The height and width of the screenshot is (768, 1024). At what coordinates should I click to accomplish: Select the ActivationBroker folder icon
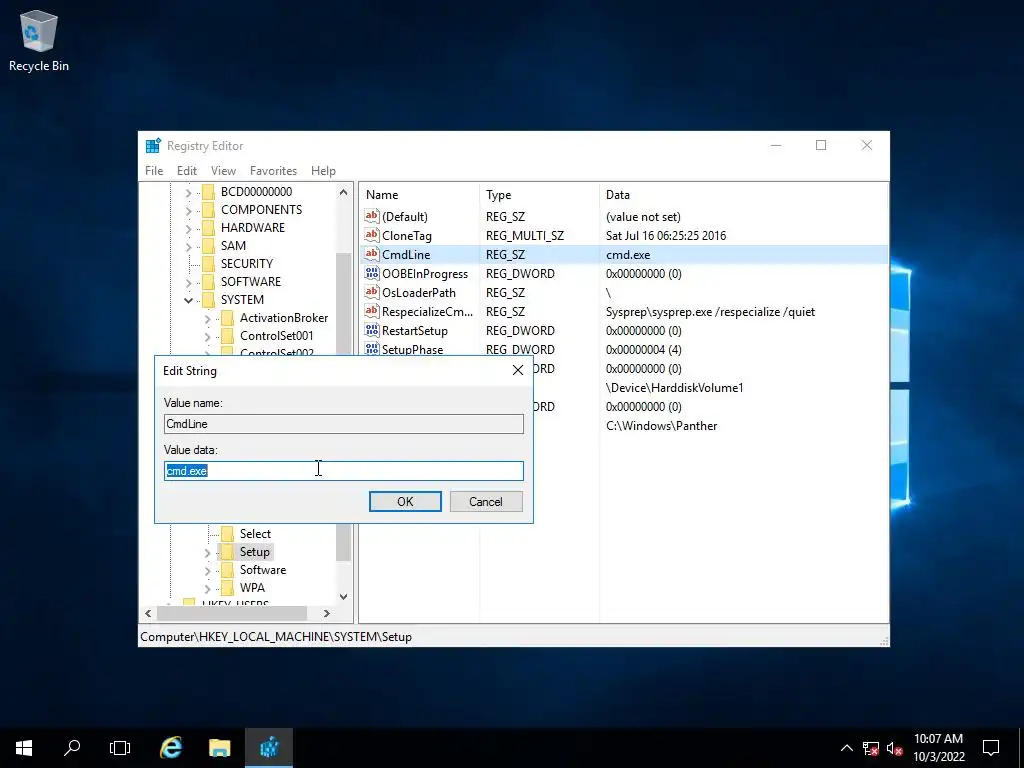[x=227, y=317]
